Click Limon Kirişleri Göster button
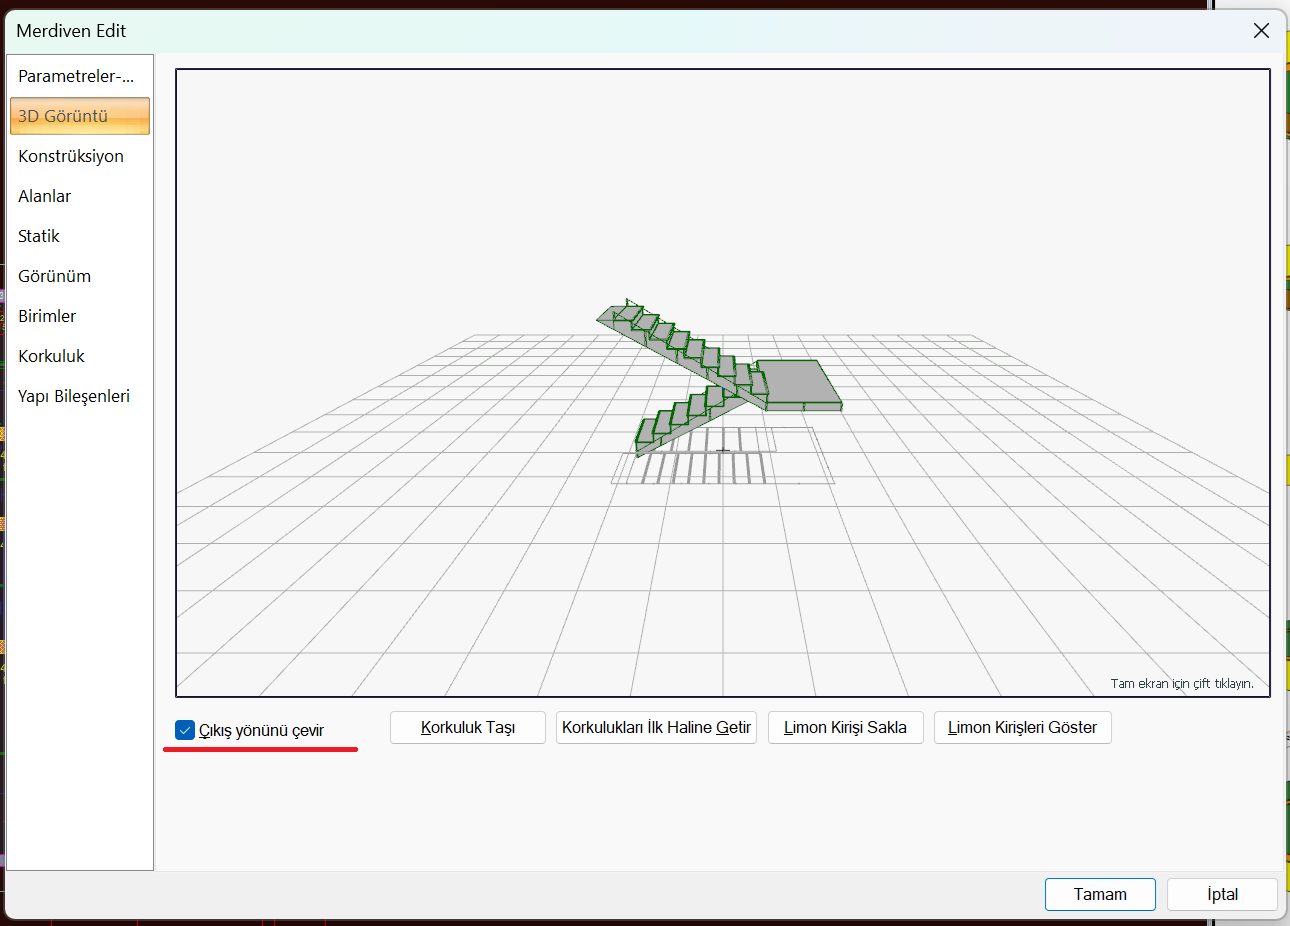This screenshot has width=1290, height=926. [1022, 728]
